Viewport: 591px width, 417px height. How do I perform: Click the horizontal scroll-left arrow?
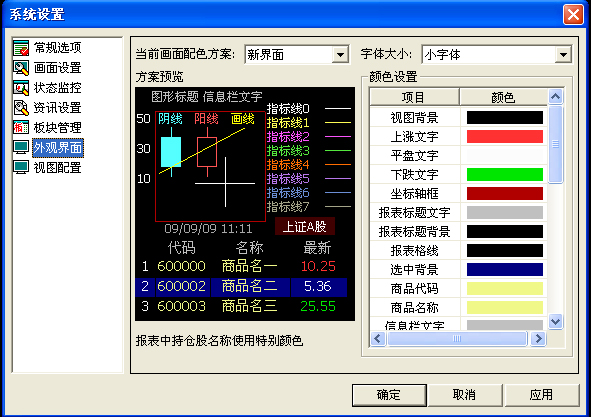point(378,339)
